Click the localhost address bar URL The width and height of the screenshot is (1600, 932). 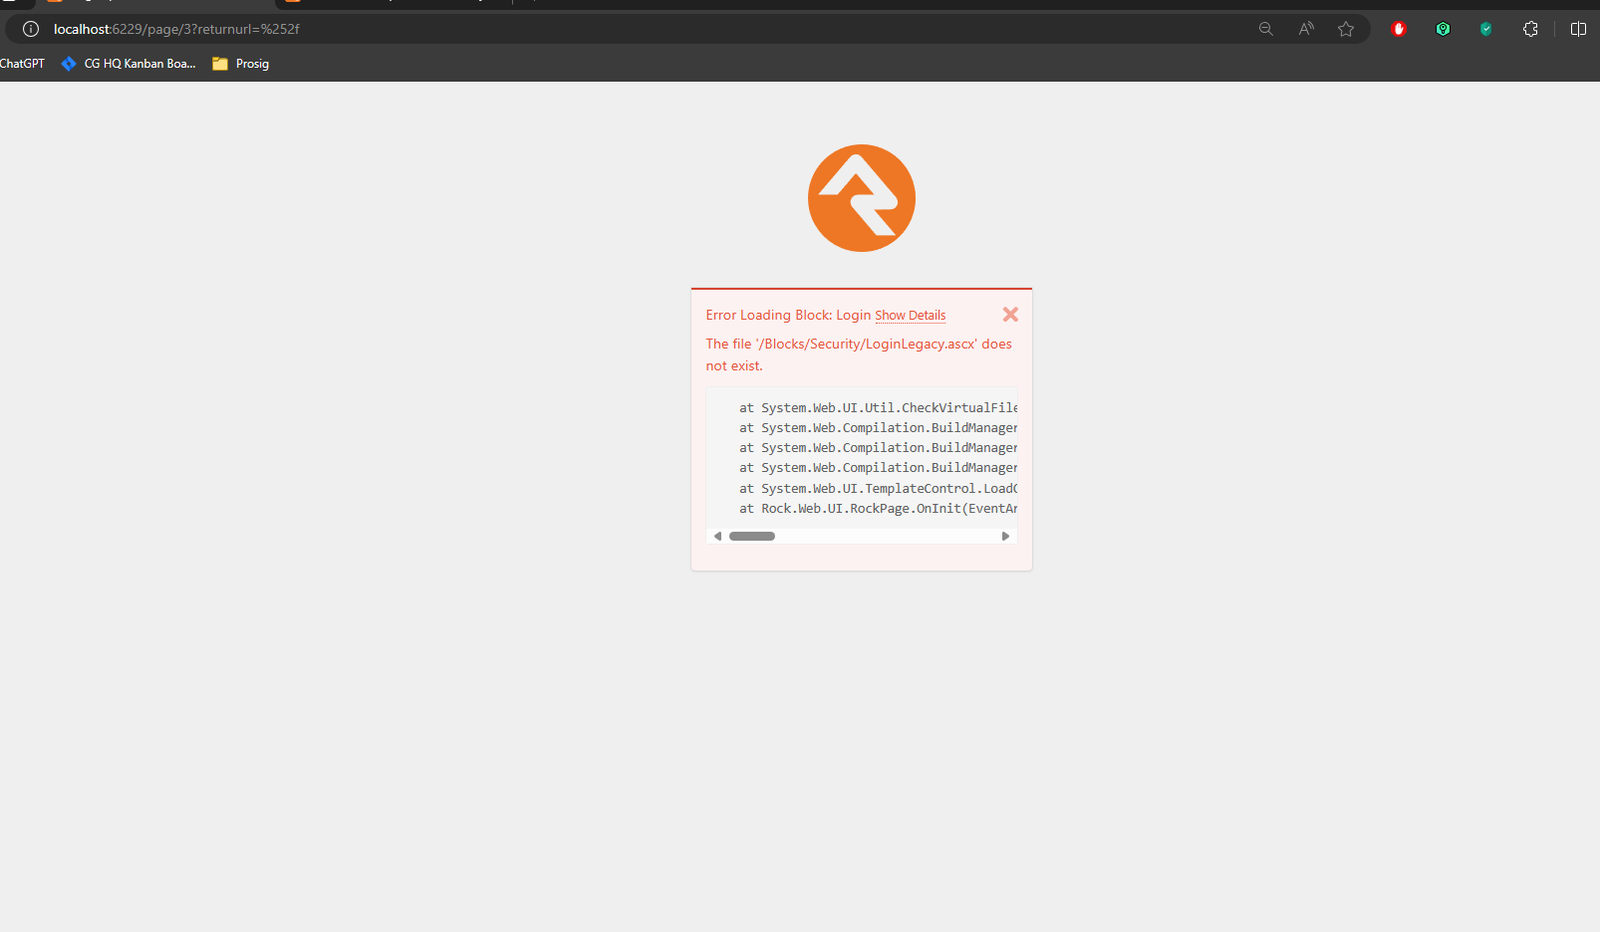coord(177,29)
